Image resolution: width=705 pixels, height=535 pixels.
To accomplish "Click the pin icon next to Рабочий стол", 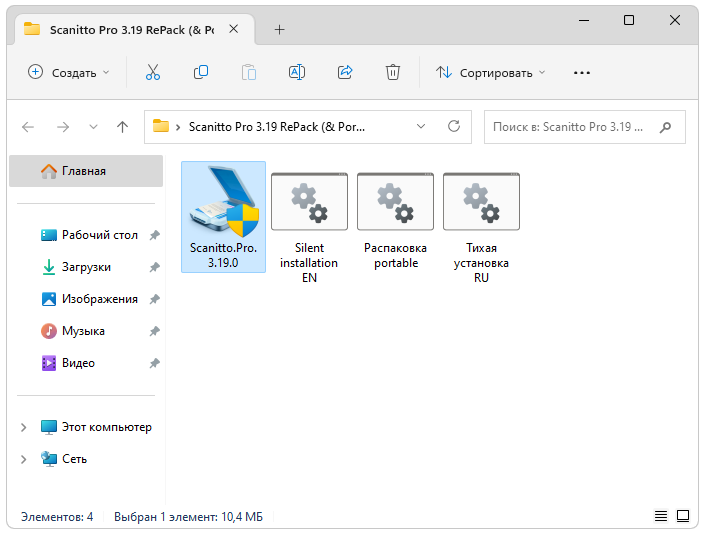I will [x=155, y=235].
